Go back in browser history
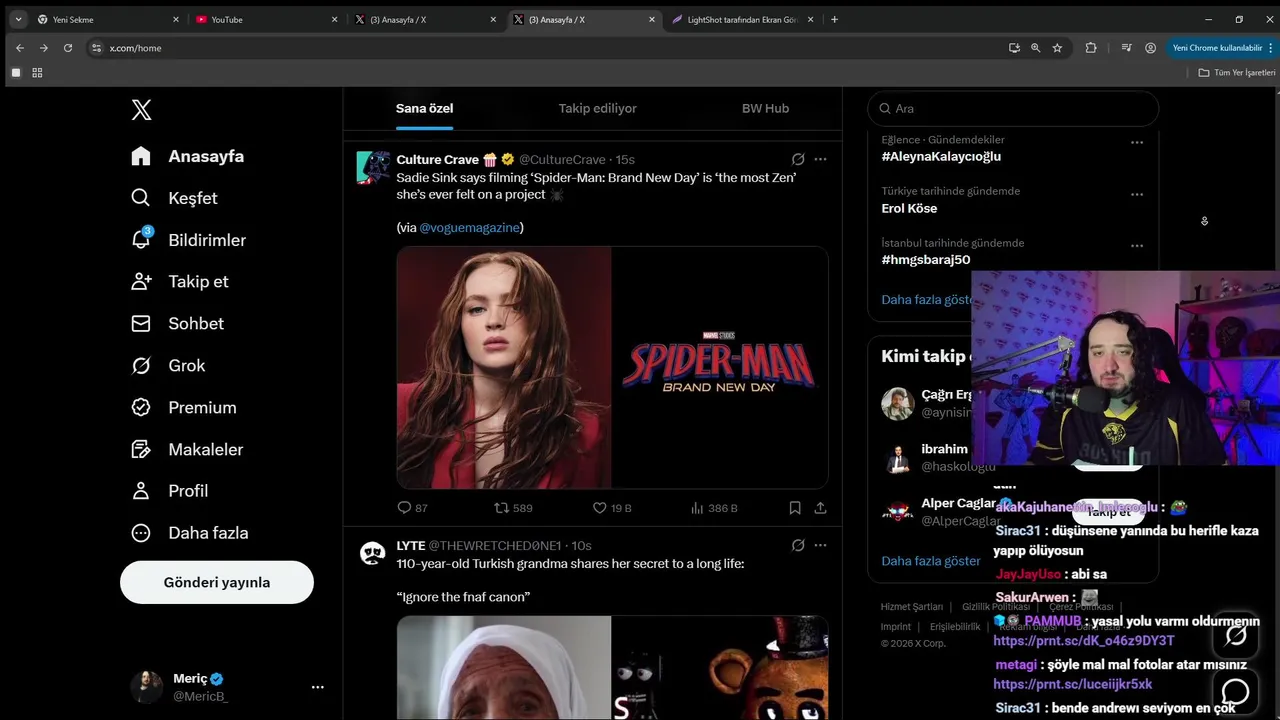The image size is (1280, 720). [x=20, y=48]
